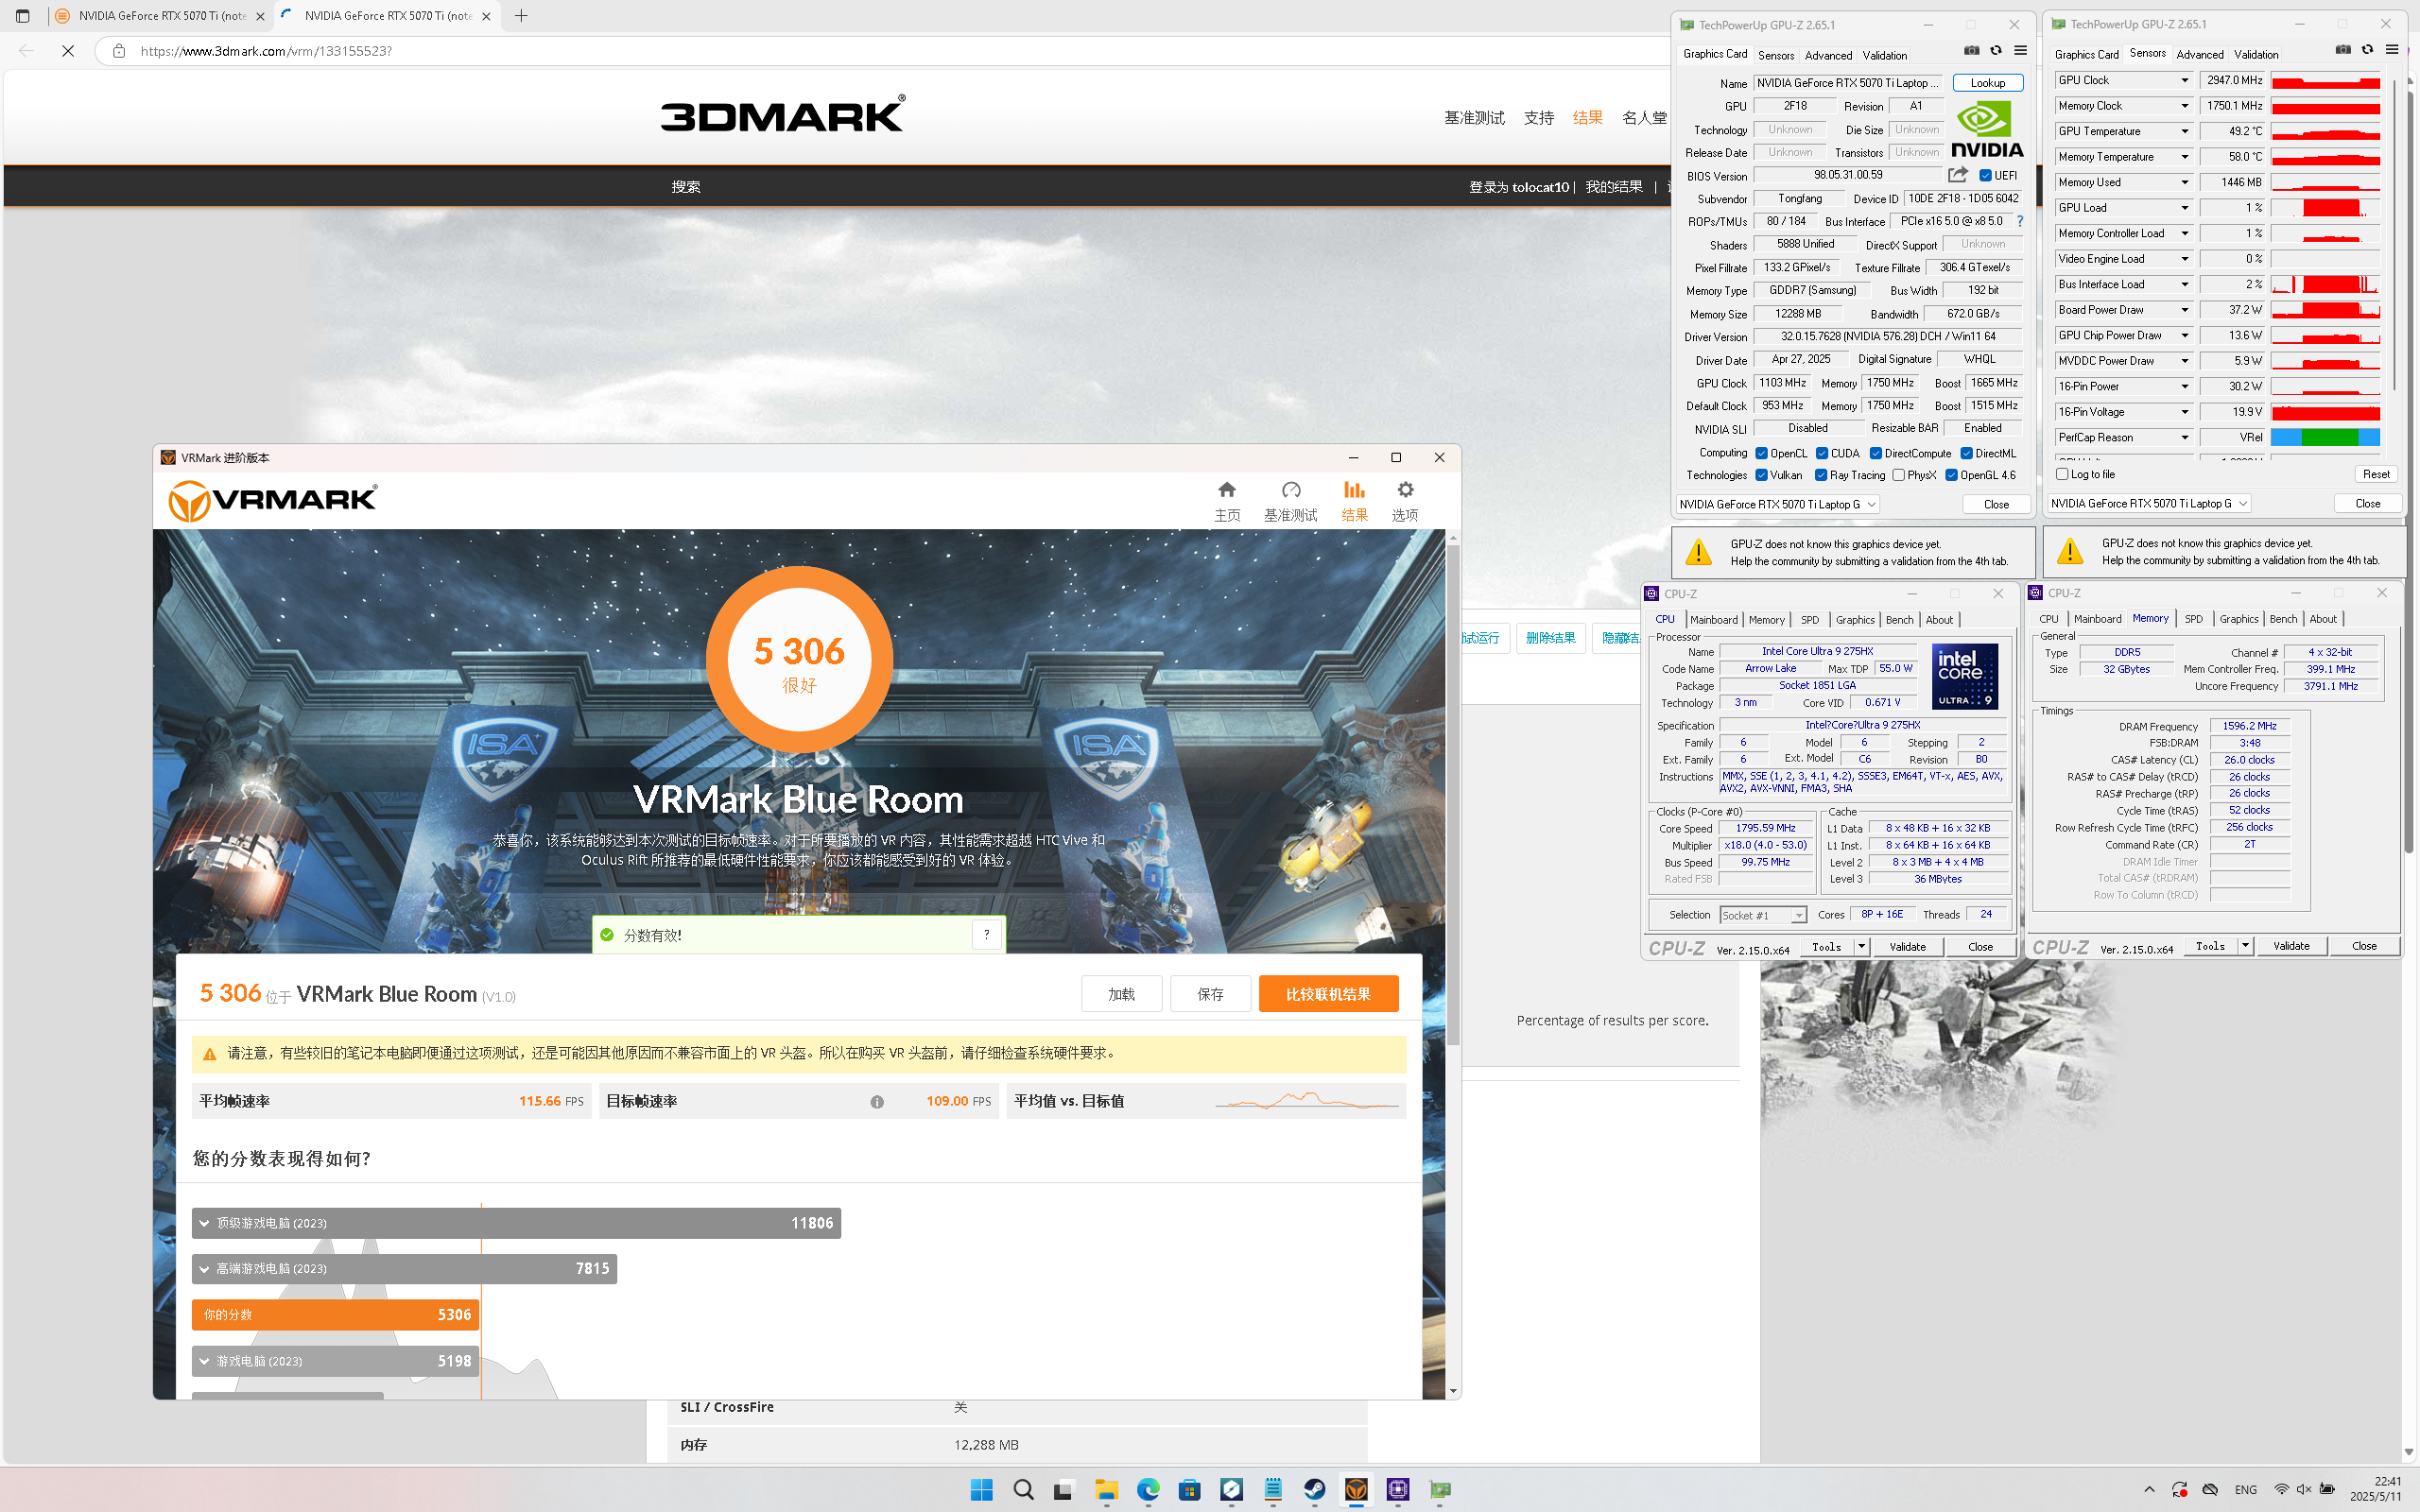Switch to Sensors tab in left GPU-Z window
This screenshot has height=1512, width=2420.
point(1776,56)
